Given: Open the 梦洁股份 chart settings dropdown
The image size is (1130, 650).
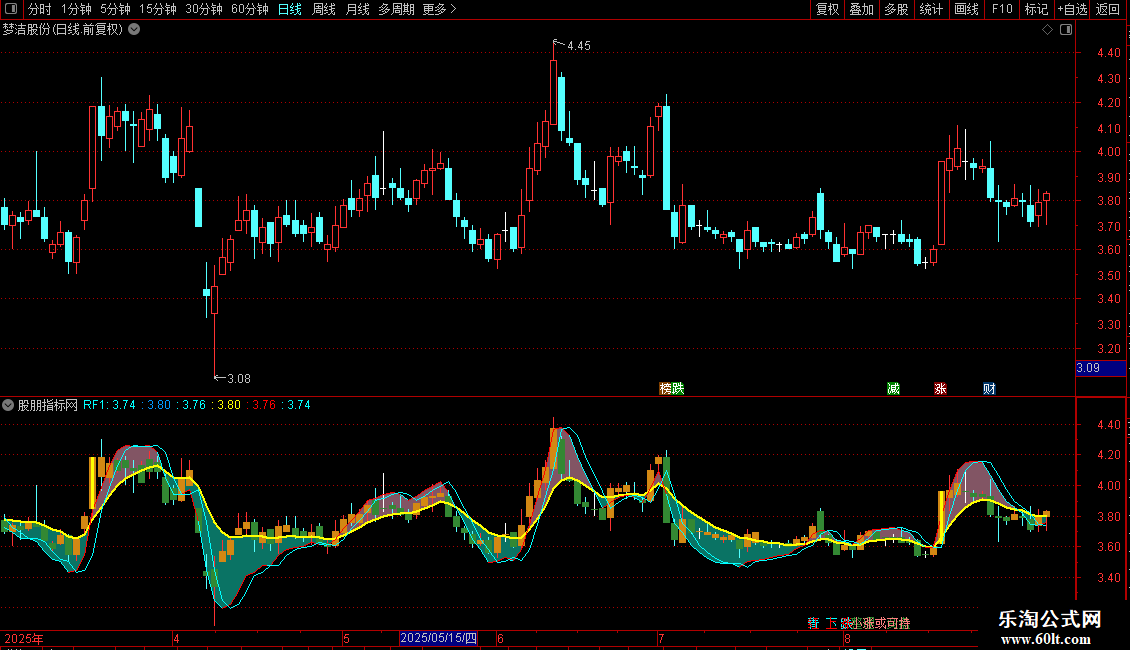Looking at the screenshot, I should click(134, 30).
